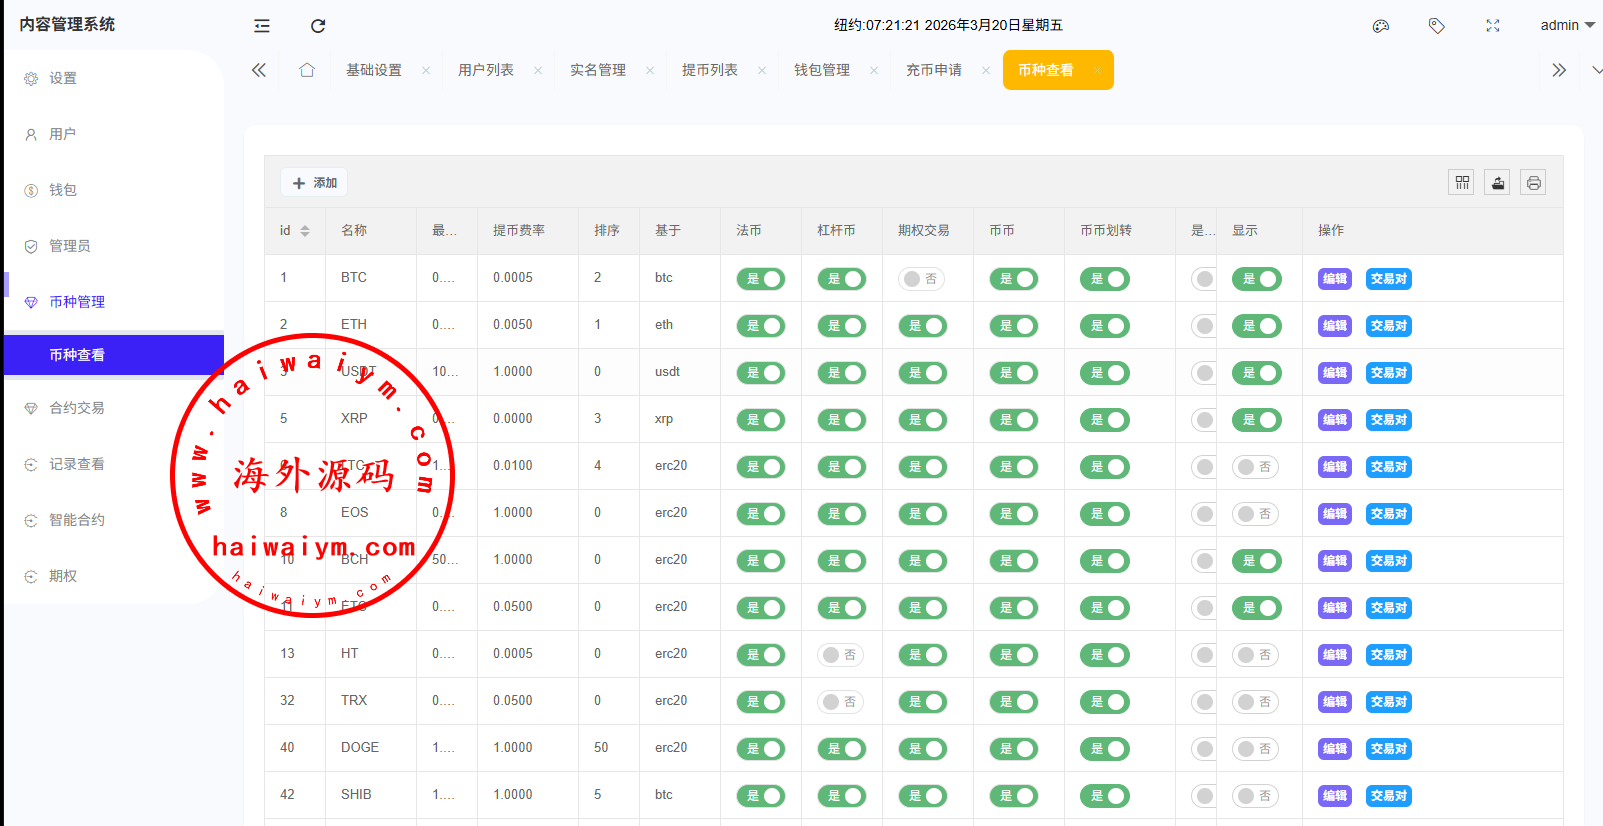Go to home tab icon

click(x=307, y=70)
